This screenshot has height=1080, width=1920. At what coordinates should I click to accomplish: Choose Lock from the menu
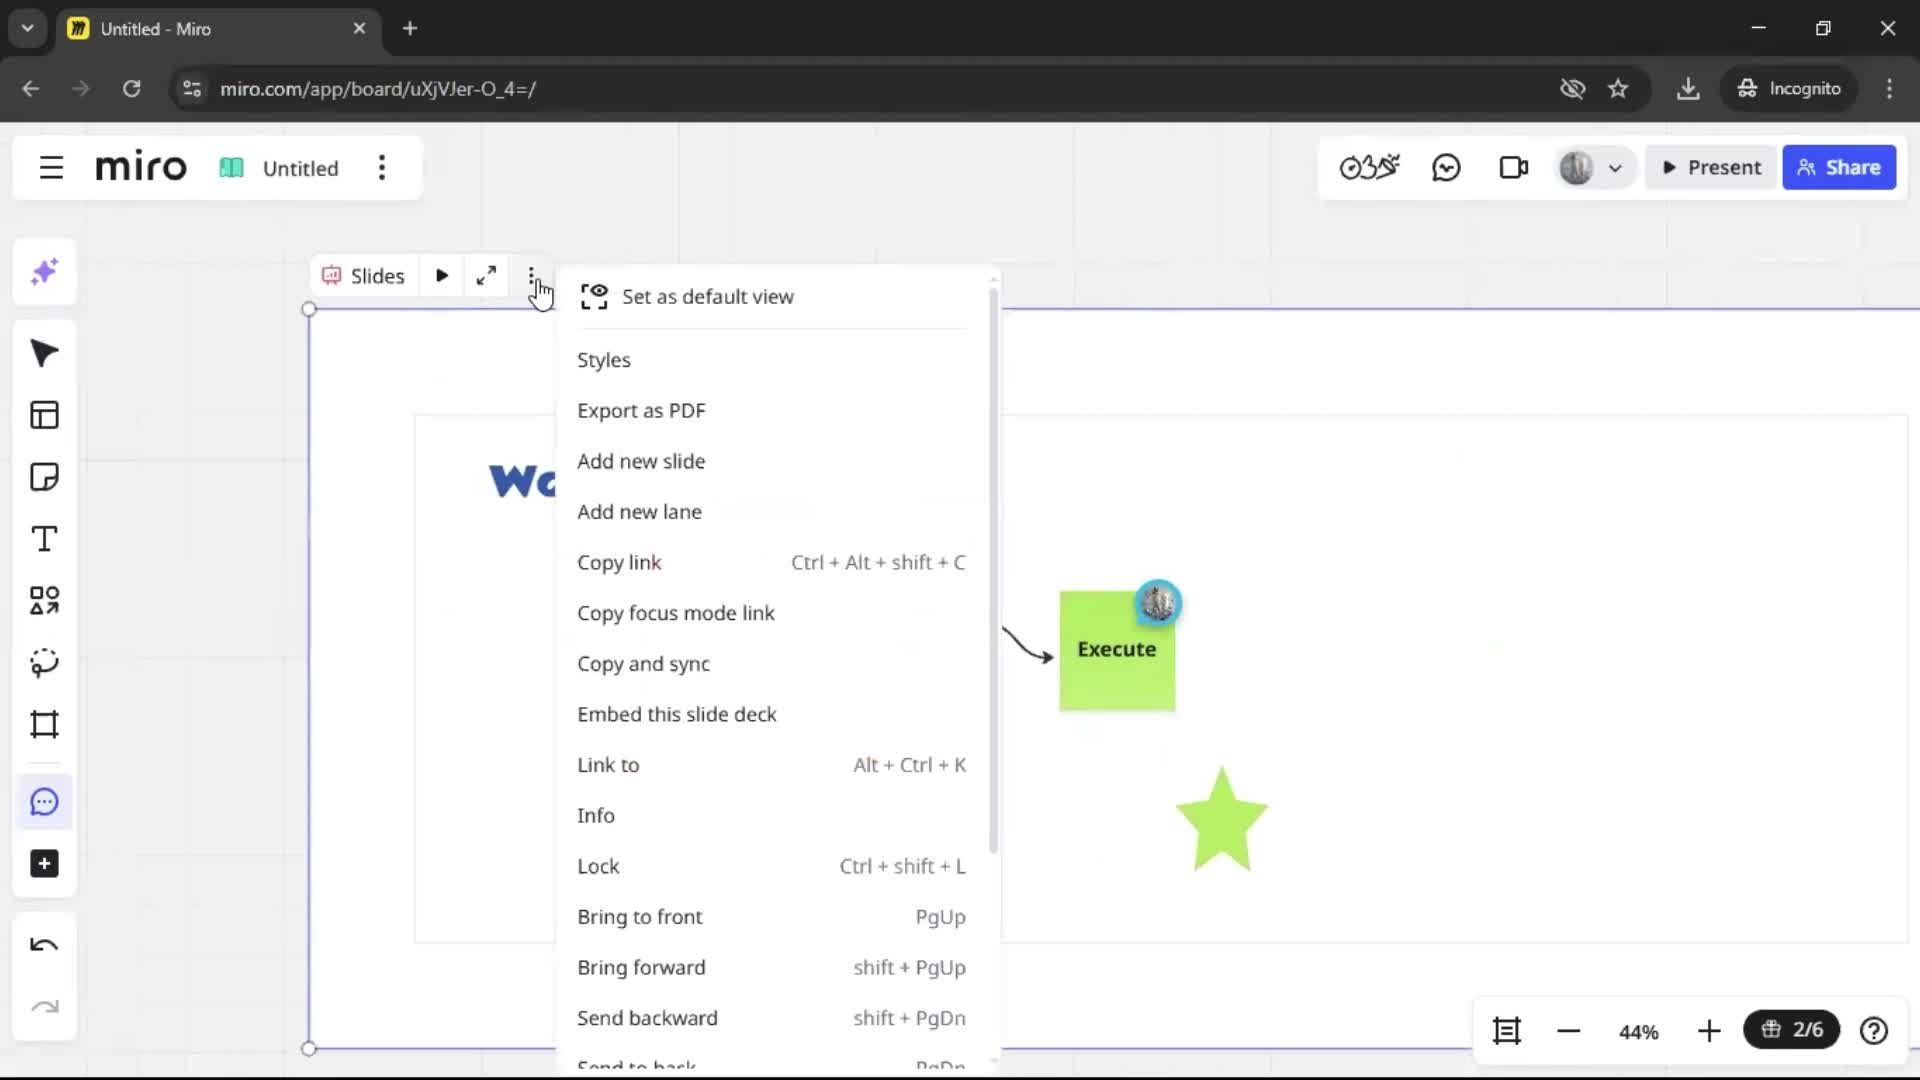tap(772, 866)
